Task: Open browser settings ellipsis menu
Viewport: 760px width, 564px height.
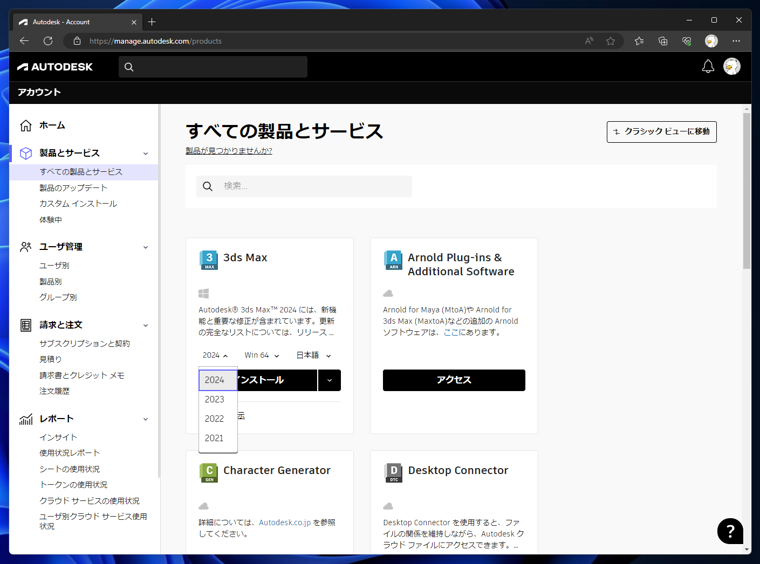Action: [736, 41]
